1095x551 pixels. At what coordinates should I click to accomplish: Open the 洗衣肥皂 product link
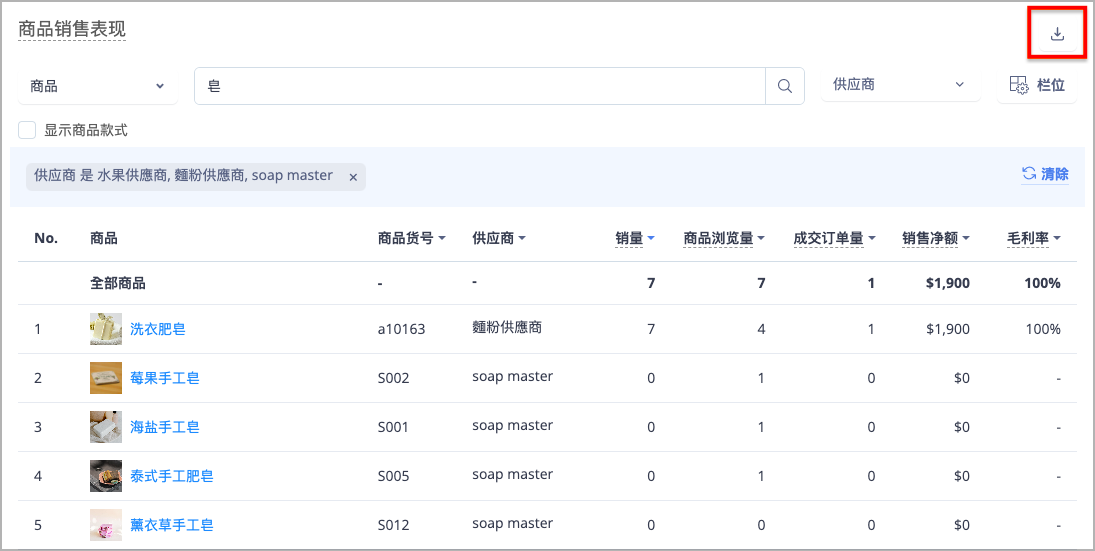(x=158, y=329)
